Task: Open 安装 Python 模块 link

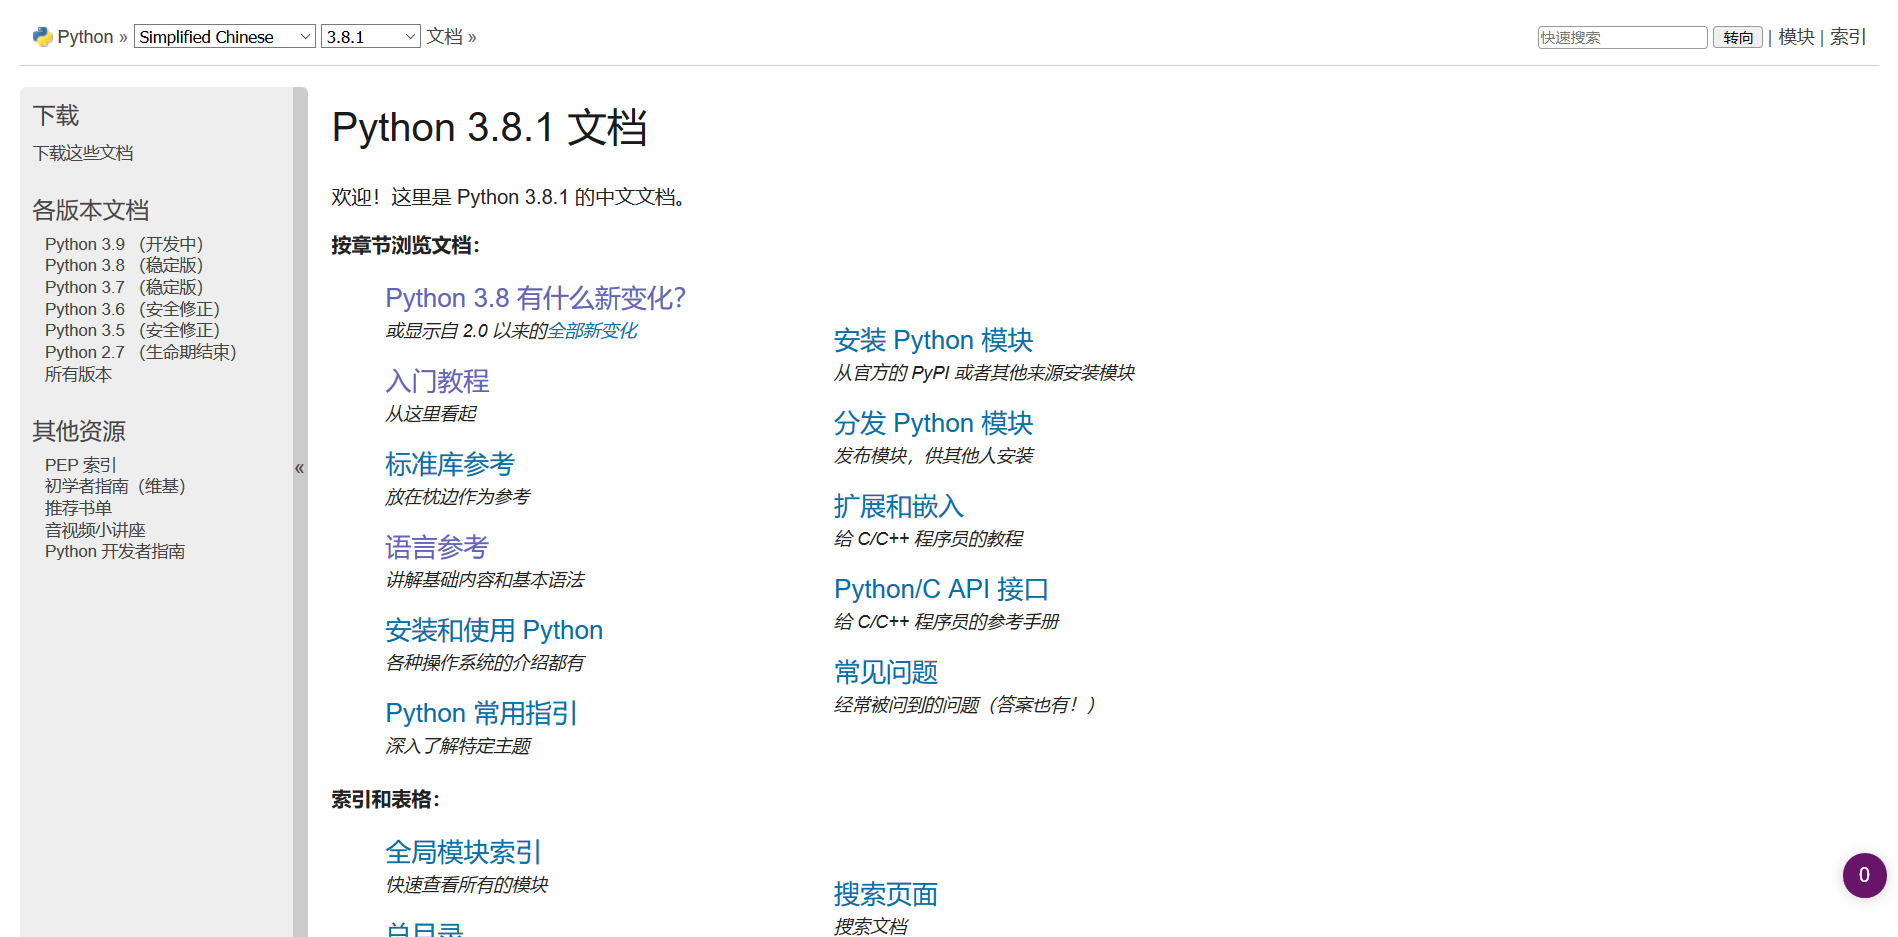Action: [x=933, y=340]
